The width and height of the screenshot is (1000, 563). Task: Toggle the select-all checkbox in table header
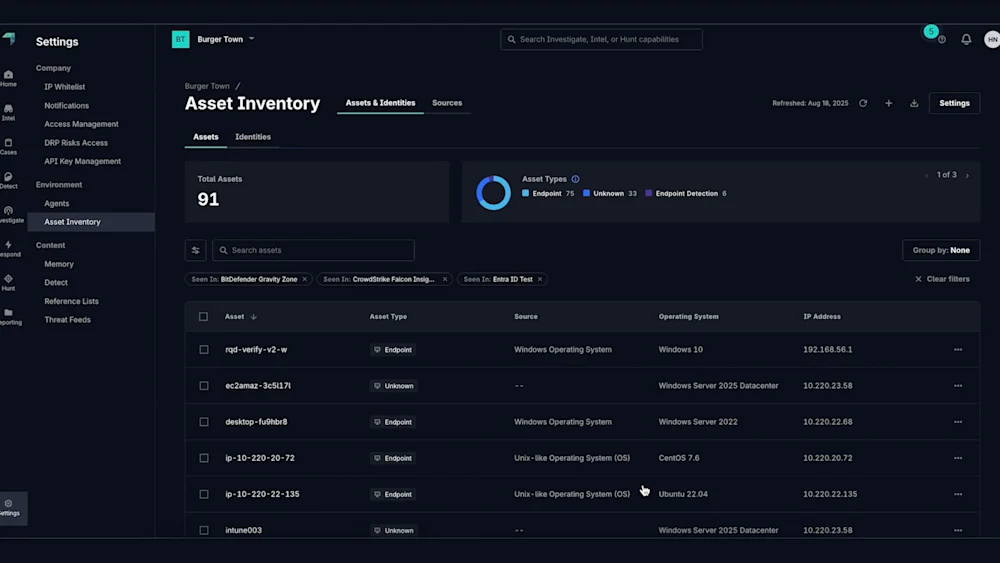click(x=204, y=317)
